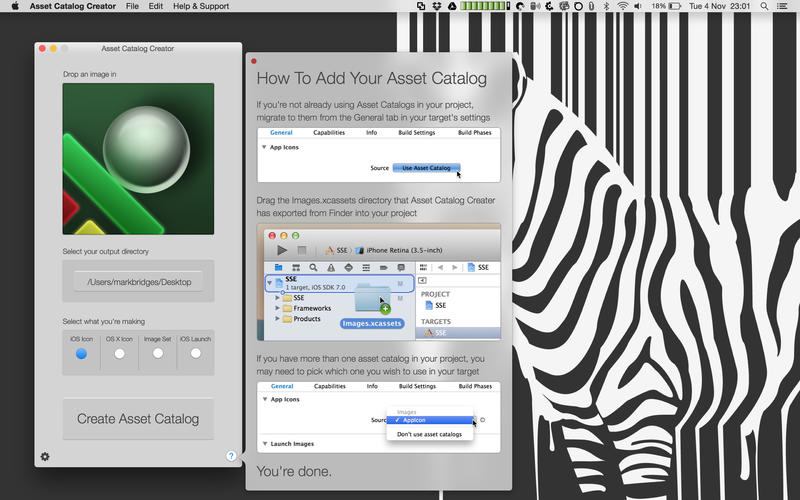Click the /Users/markbridges/Desktop output directory button

pyautogui.click(x=138, y=282)
